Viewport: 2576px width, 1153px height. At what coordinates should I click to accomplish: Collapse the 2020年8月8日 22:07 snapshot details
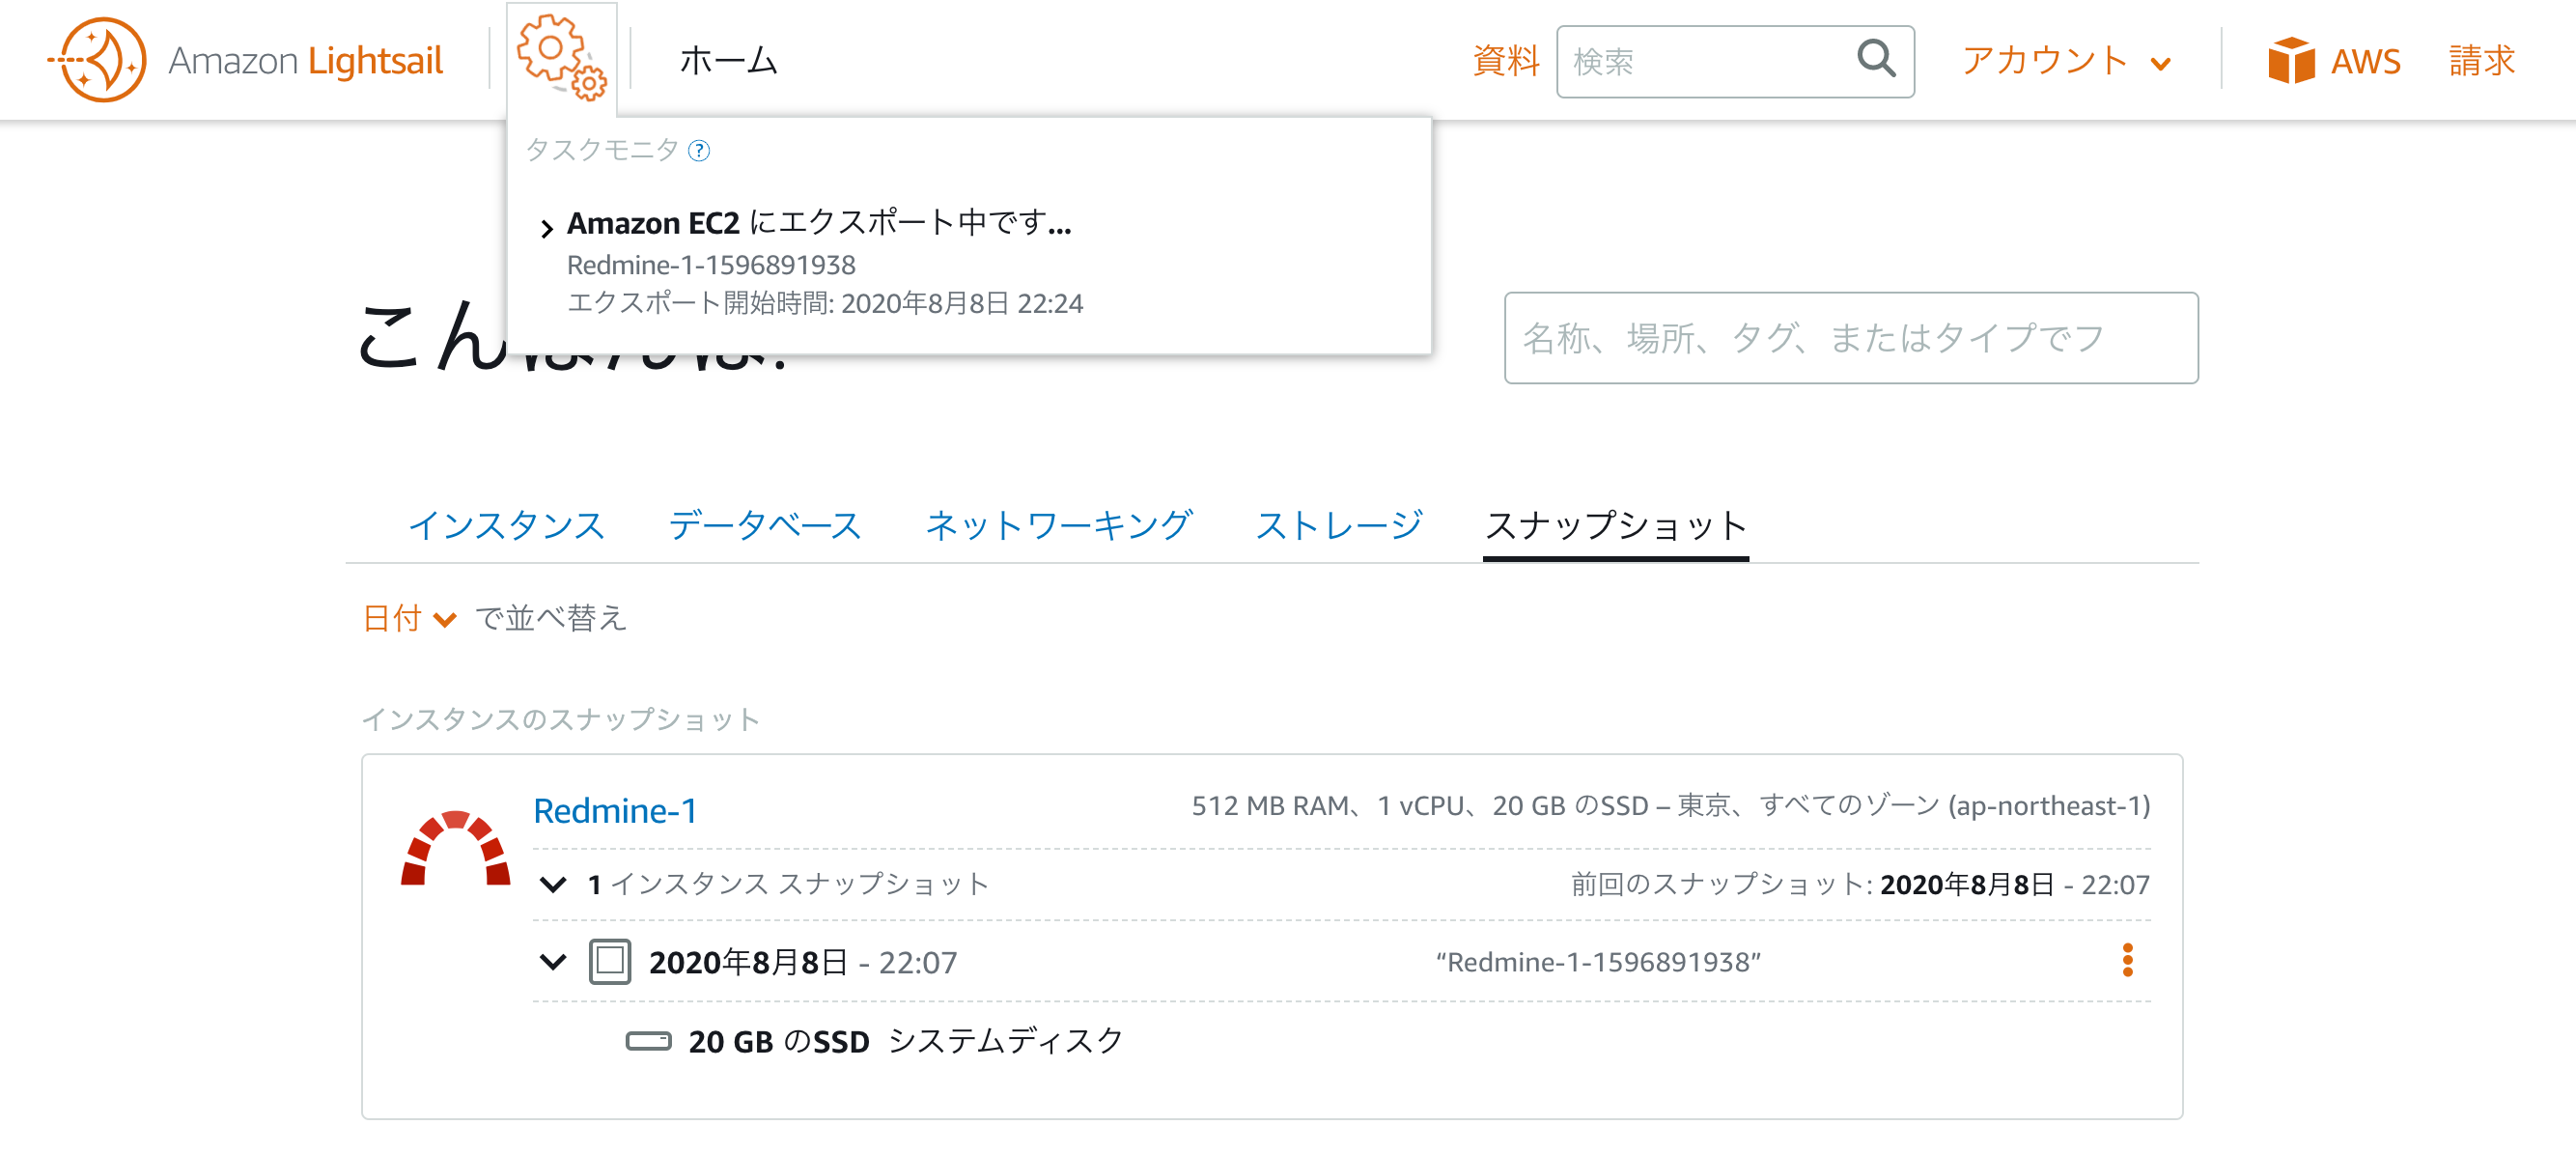[x=553, y=961]
